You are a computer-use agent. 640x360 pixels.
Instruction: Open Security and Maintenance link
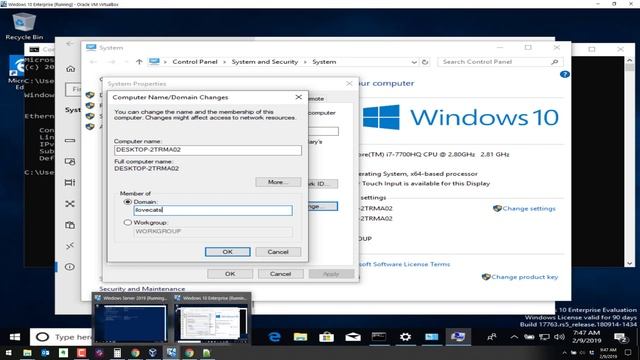(142, 289)
